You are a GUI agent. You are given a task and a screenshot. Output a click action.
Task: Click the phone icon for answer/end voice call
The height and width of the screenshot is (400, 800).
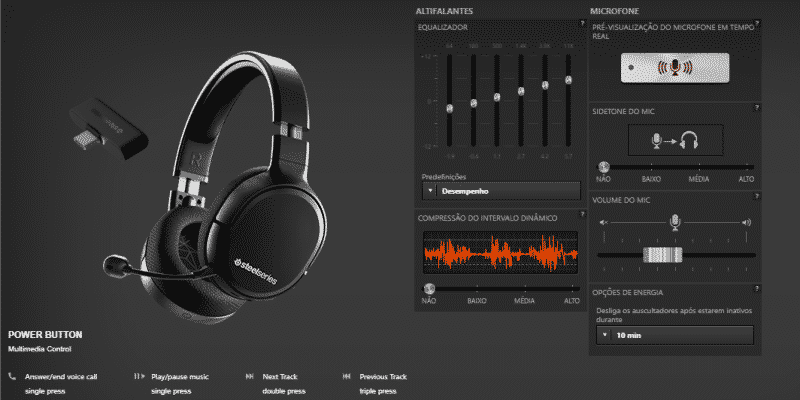(x=12, y=377)
